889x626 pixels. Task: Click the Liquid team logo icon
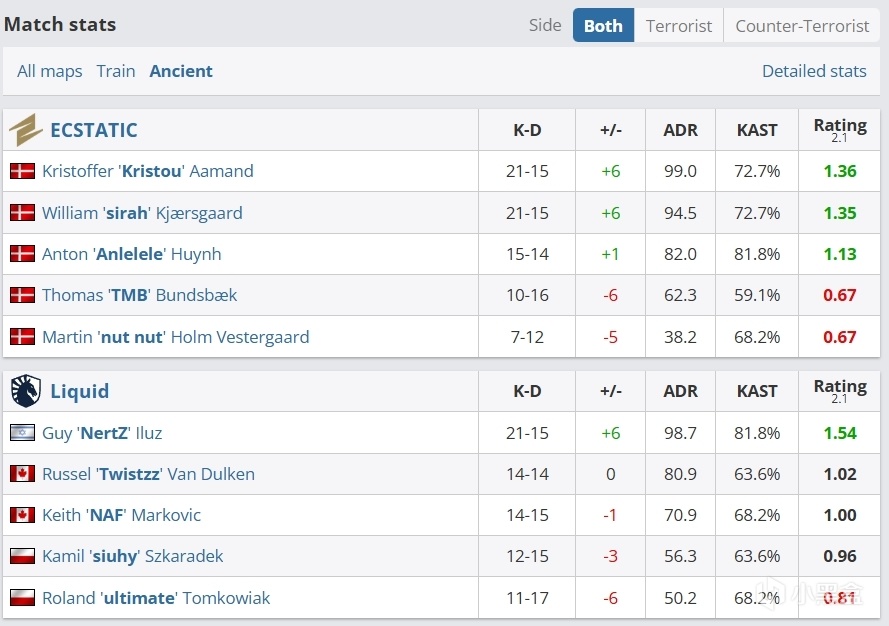(x=25, y=391)
